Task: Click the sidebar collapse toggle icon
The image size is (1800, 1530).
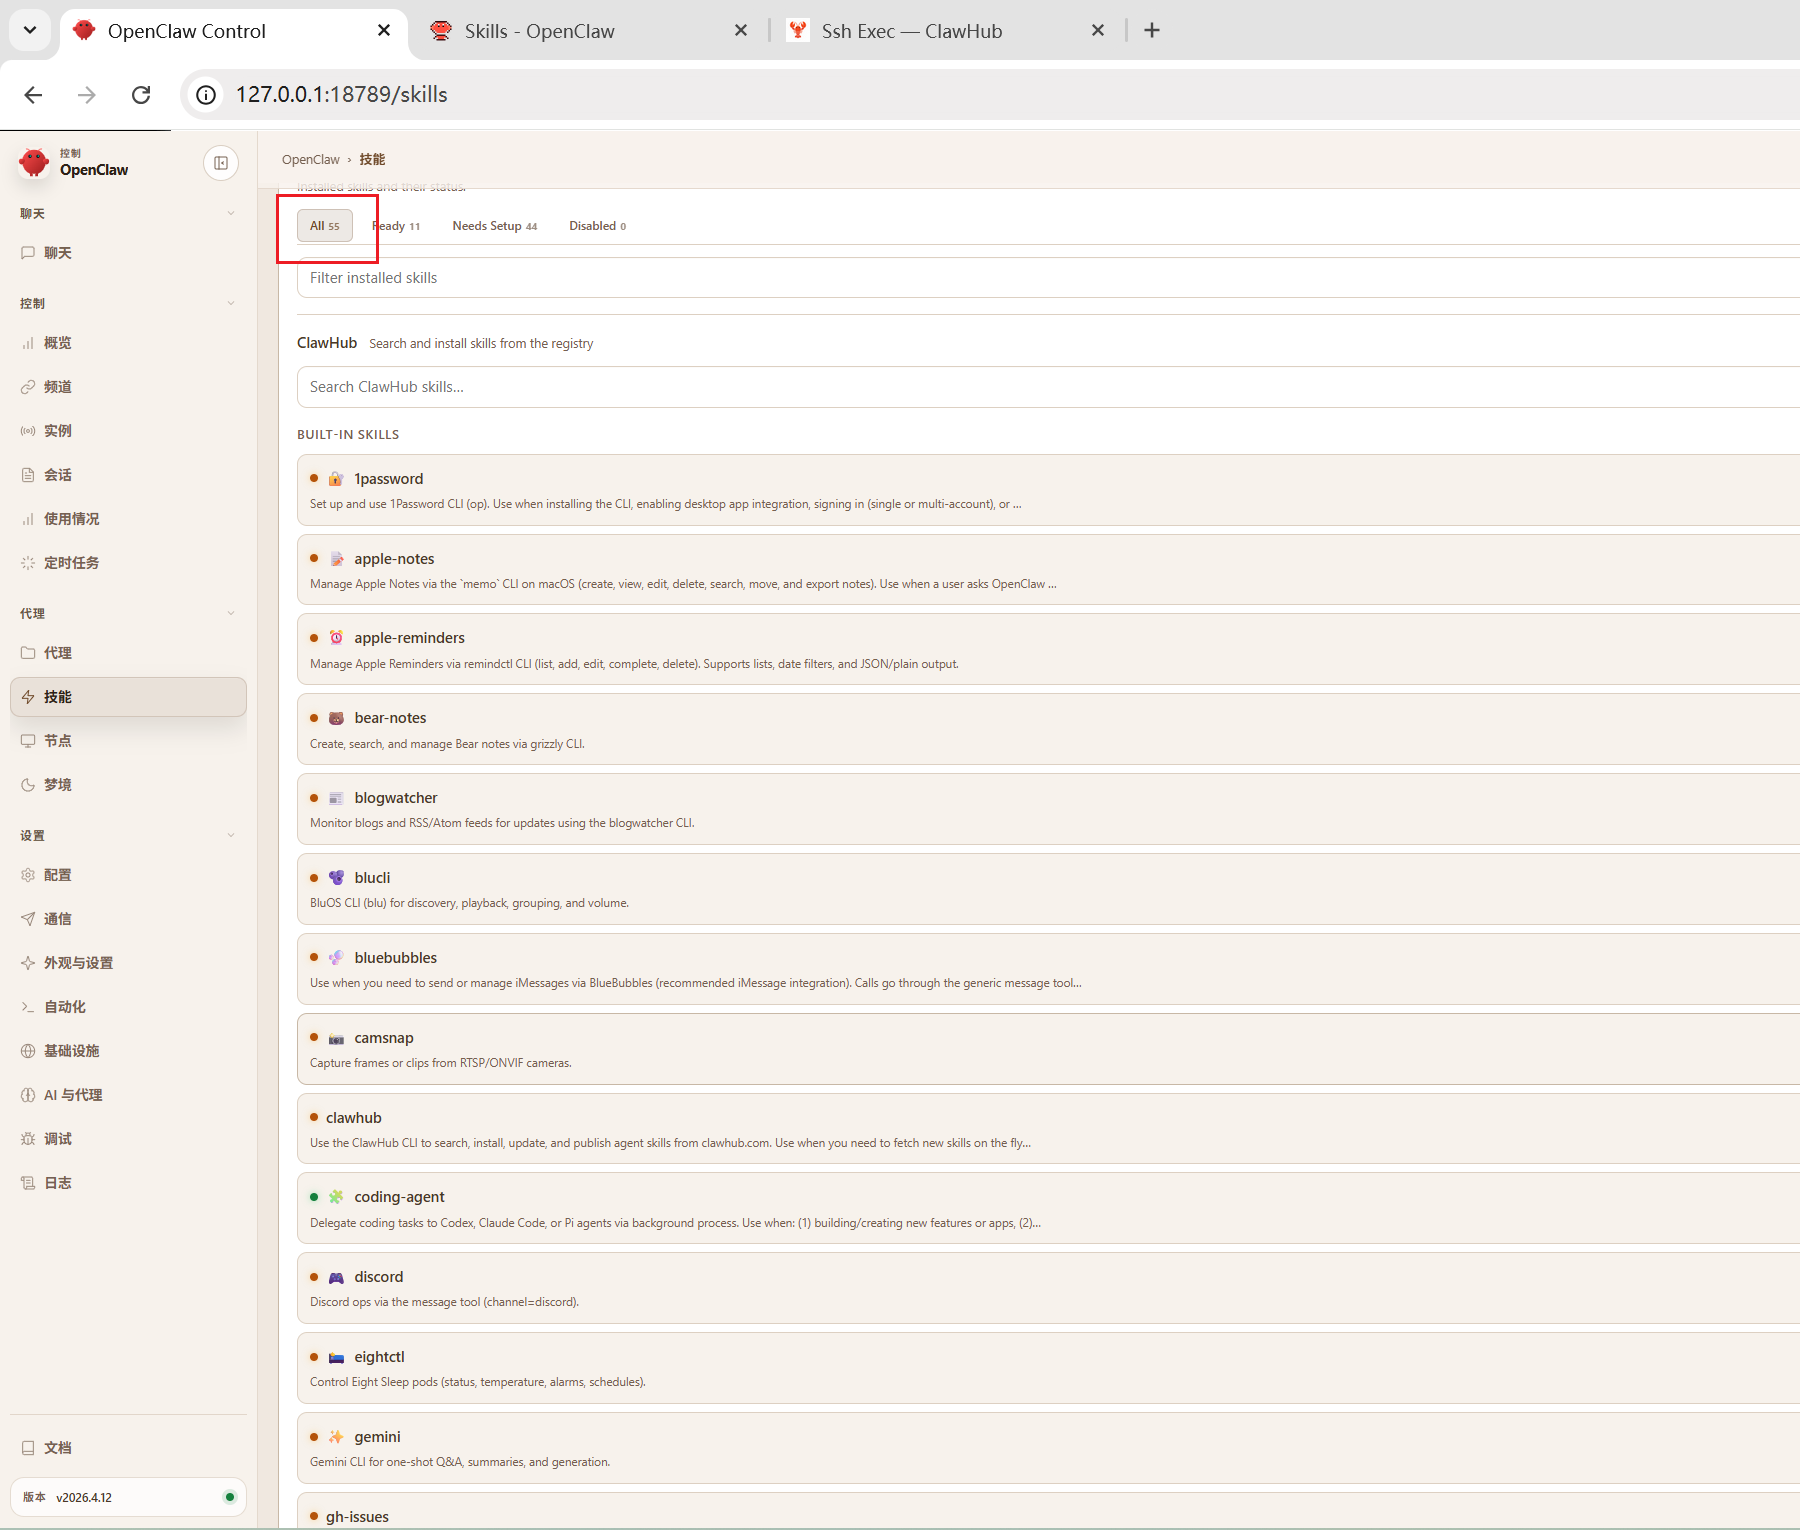Action: [x=221, y=163]
